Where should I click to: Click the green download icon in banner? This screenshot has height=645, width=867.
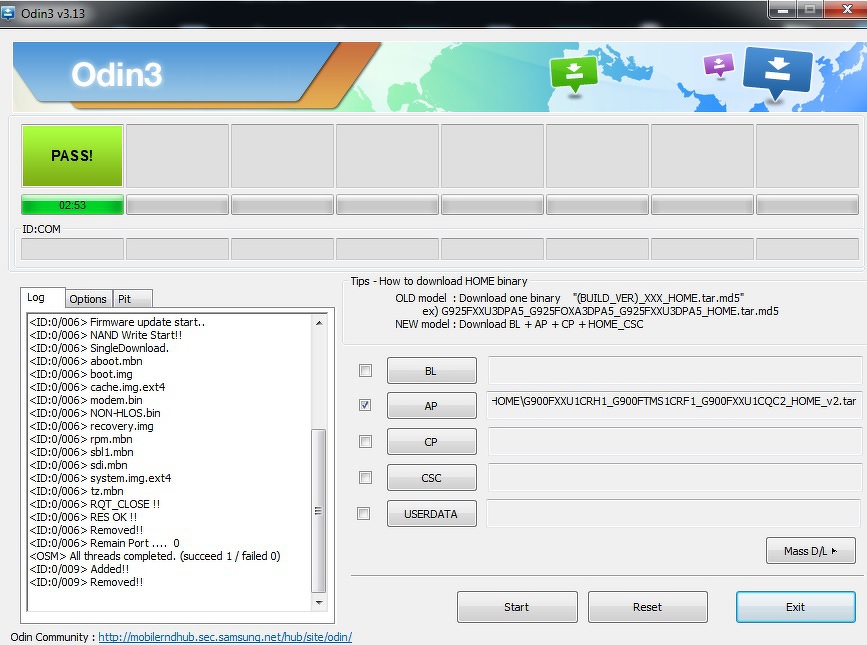pyautogui.click(x=573, y=75)
